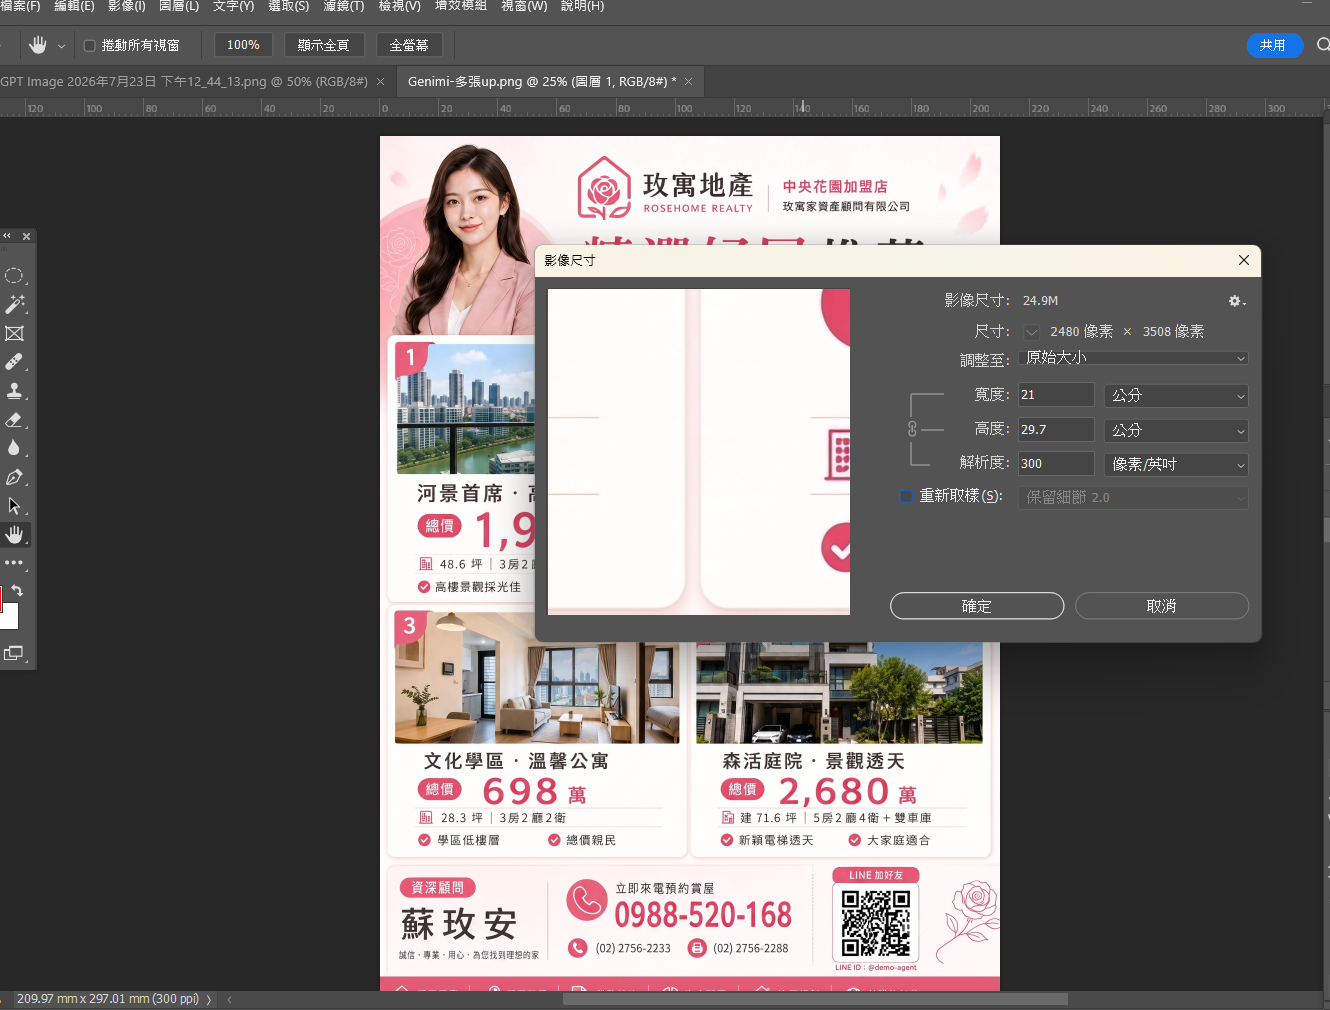Collapse the toolbar with double-arrow icon
This screenshot has height=1010, width=1330.
7,236
